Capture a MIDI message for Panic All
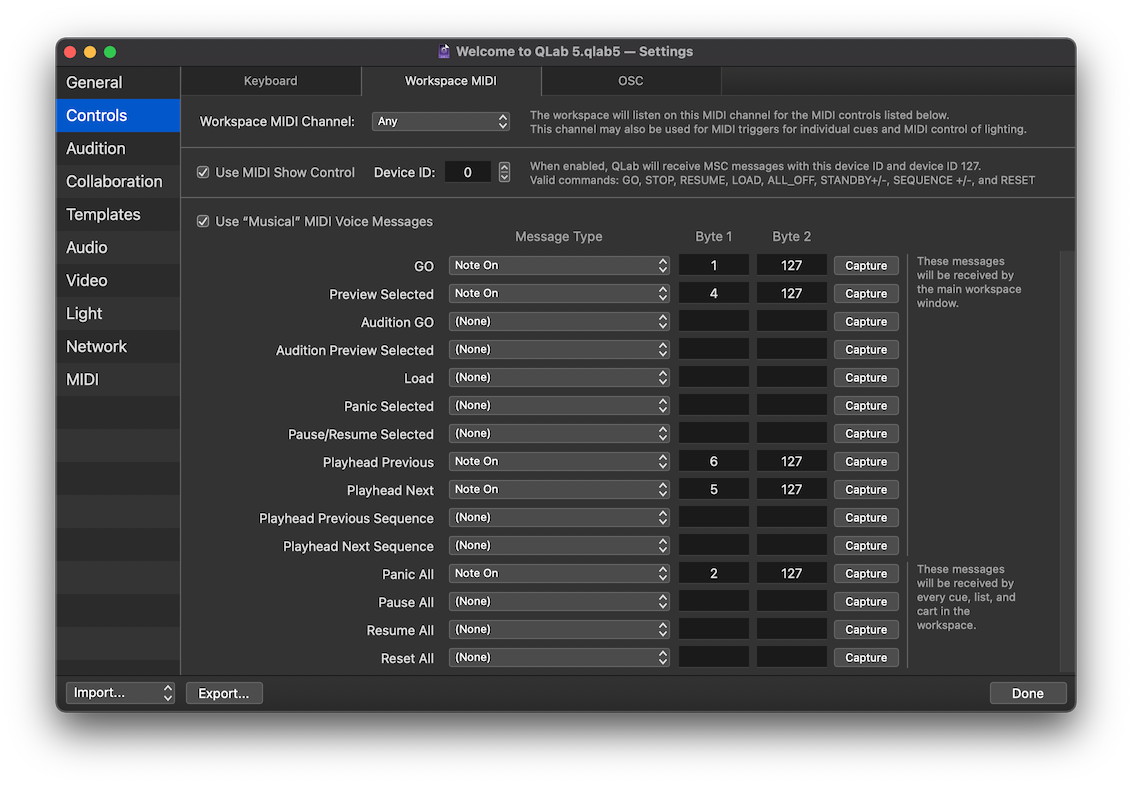 (866, 573)
